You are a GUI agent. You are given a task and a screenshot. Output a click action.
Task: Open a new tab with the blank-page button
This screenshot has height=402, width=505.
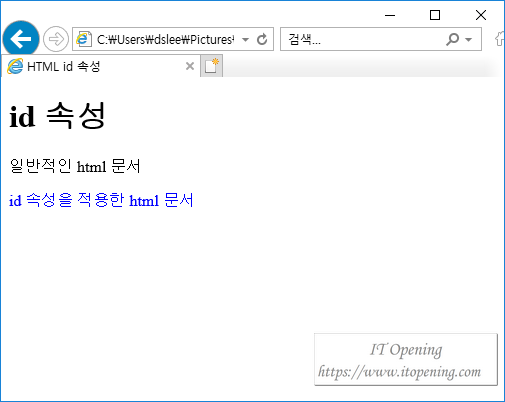211,66
